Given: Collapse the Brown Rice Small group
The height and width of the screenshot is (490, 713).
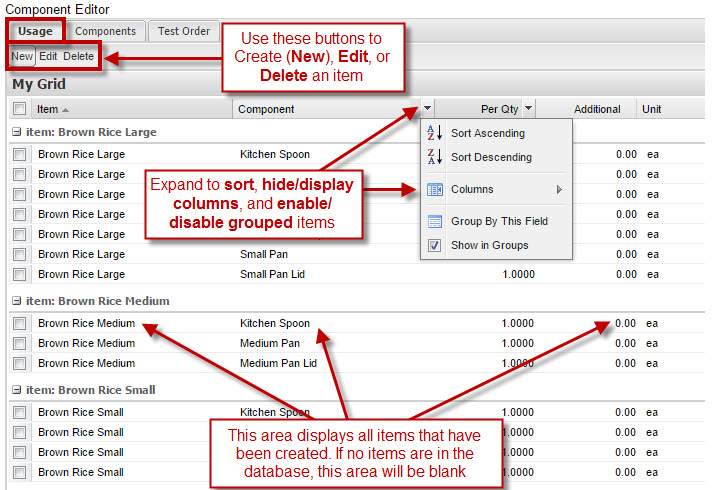Looking at the screenshot, I should click(x=16, y=390).
